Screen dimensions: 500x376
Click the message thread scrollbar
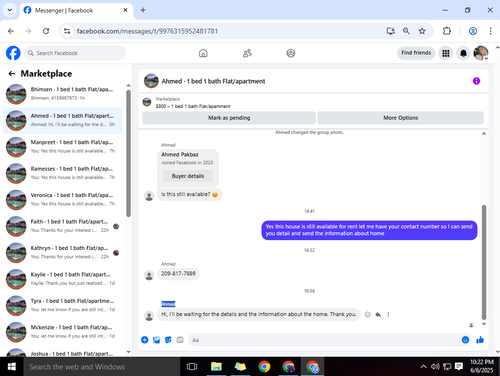point(484,262)
